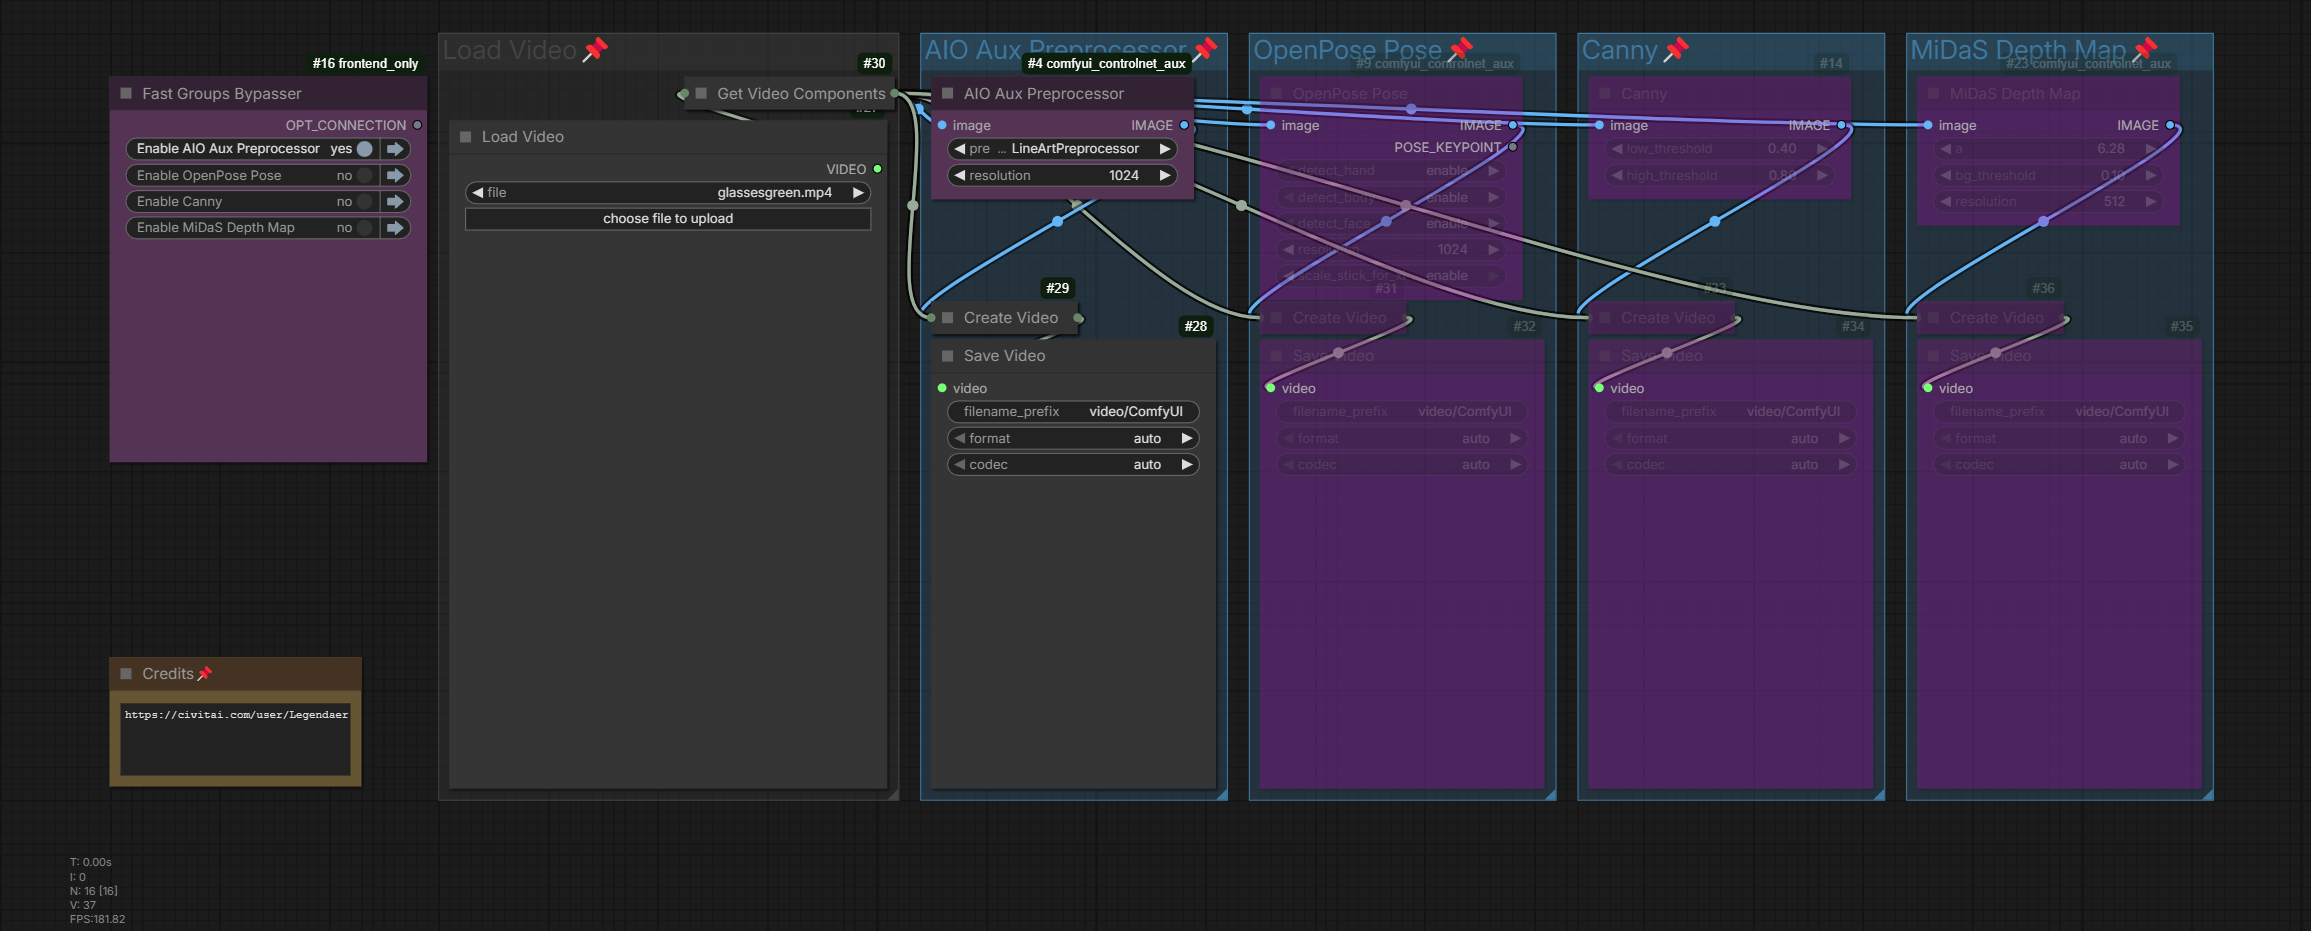2311x931 pixels.
Task: Click the image input port in the Canny group
Action: (x=1600, y=125)
